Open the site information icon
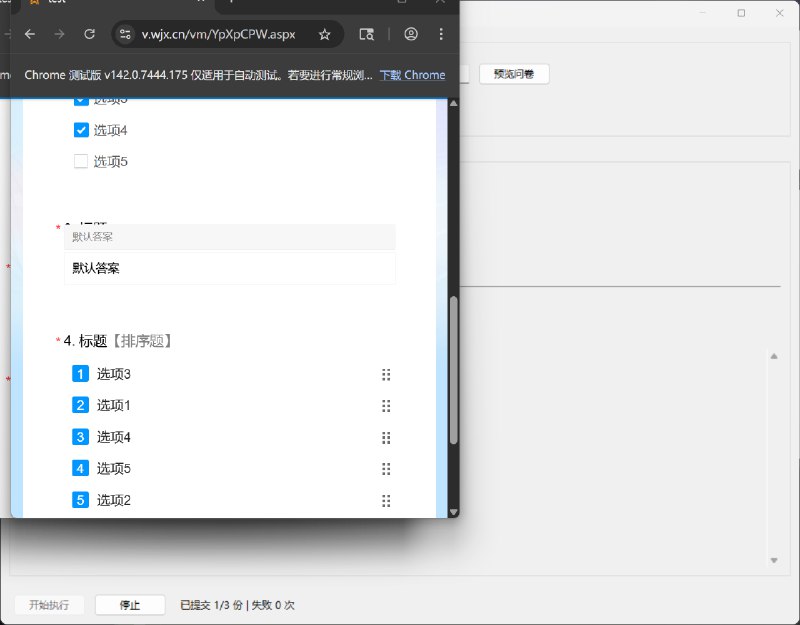The width and height of the screenshot is (800, 625). tap(125, 34)
